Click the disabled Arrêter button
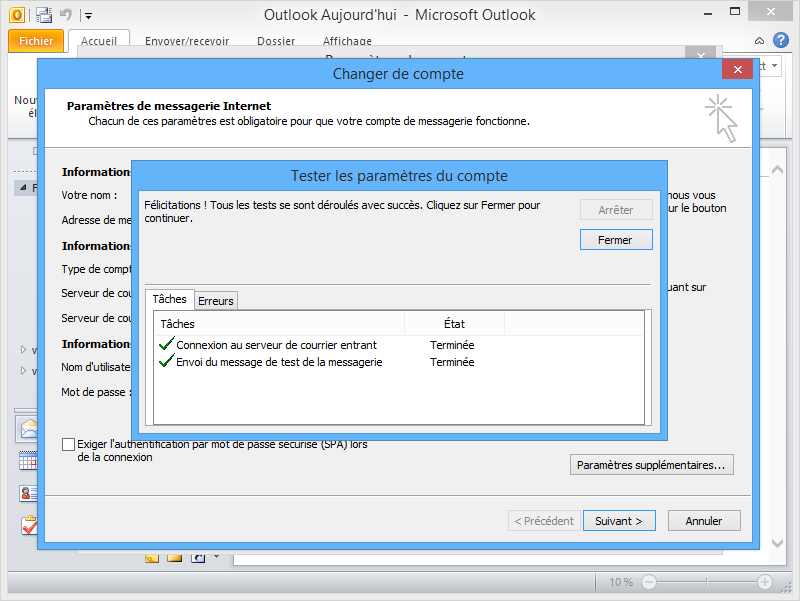The width and height of the screenshot is (800, 601). coord(616,210)
